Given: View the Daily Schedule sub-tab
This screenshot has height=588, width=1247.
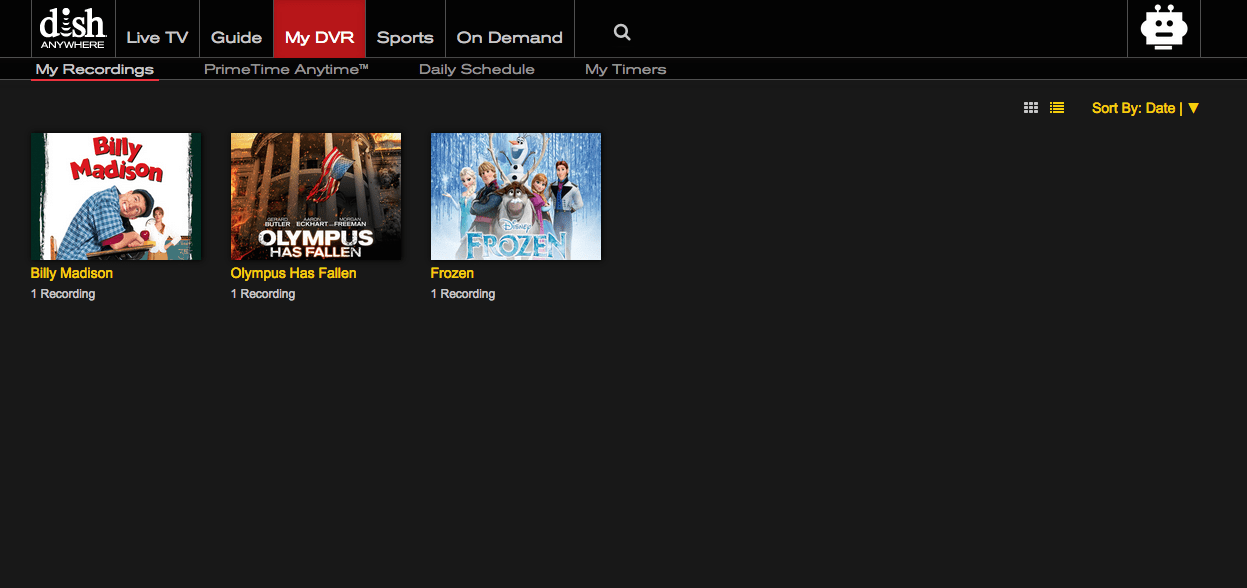Looking at the screenshot, I should coord(477,69).
